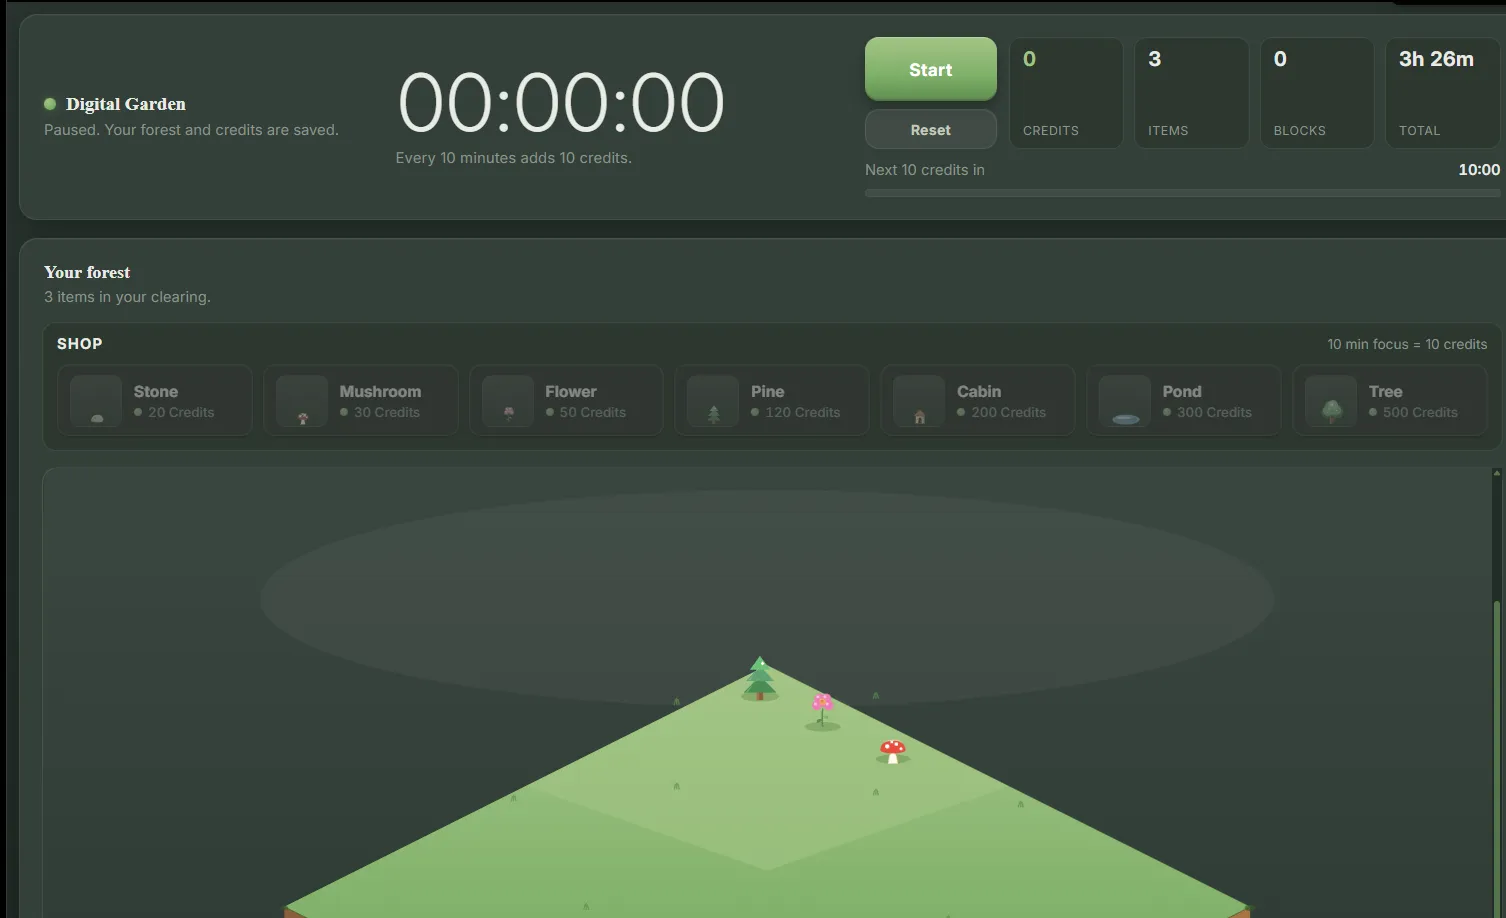Click the '10 min focus = 10 credits' text
This screenshot has height=918, width=1506.
click(1407, 344)
